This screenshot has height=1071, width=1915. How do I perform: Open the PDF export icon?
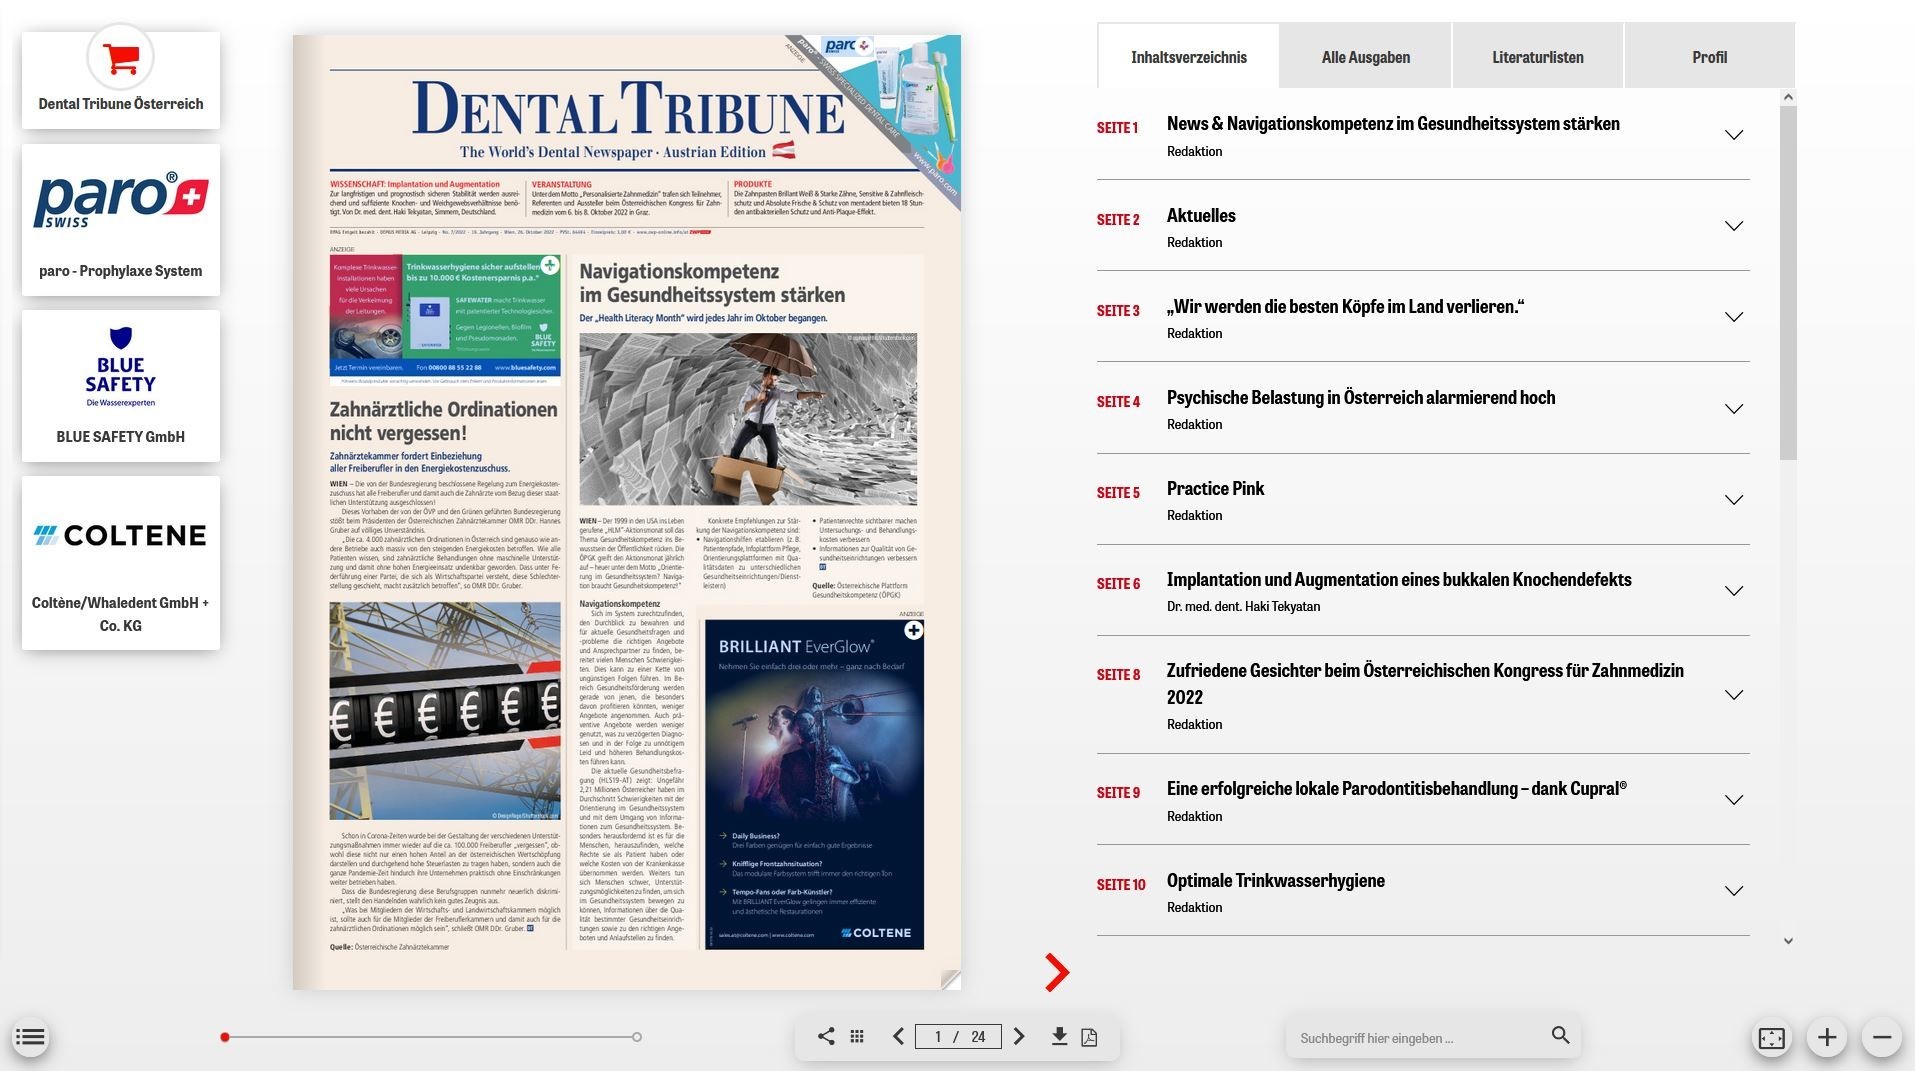(1090, 1037)
